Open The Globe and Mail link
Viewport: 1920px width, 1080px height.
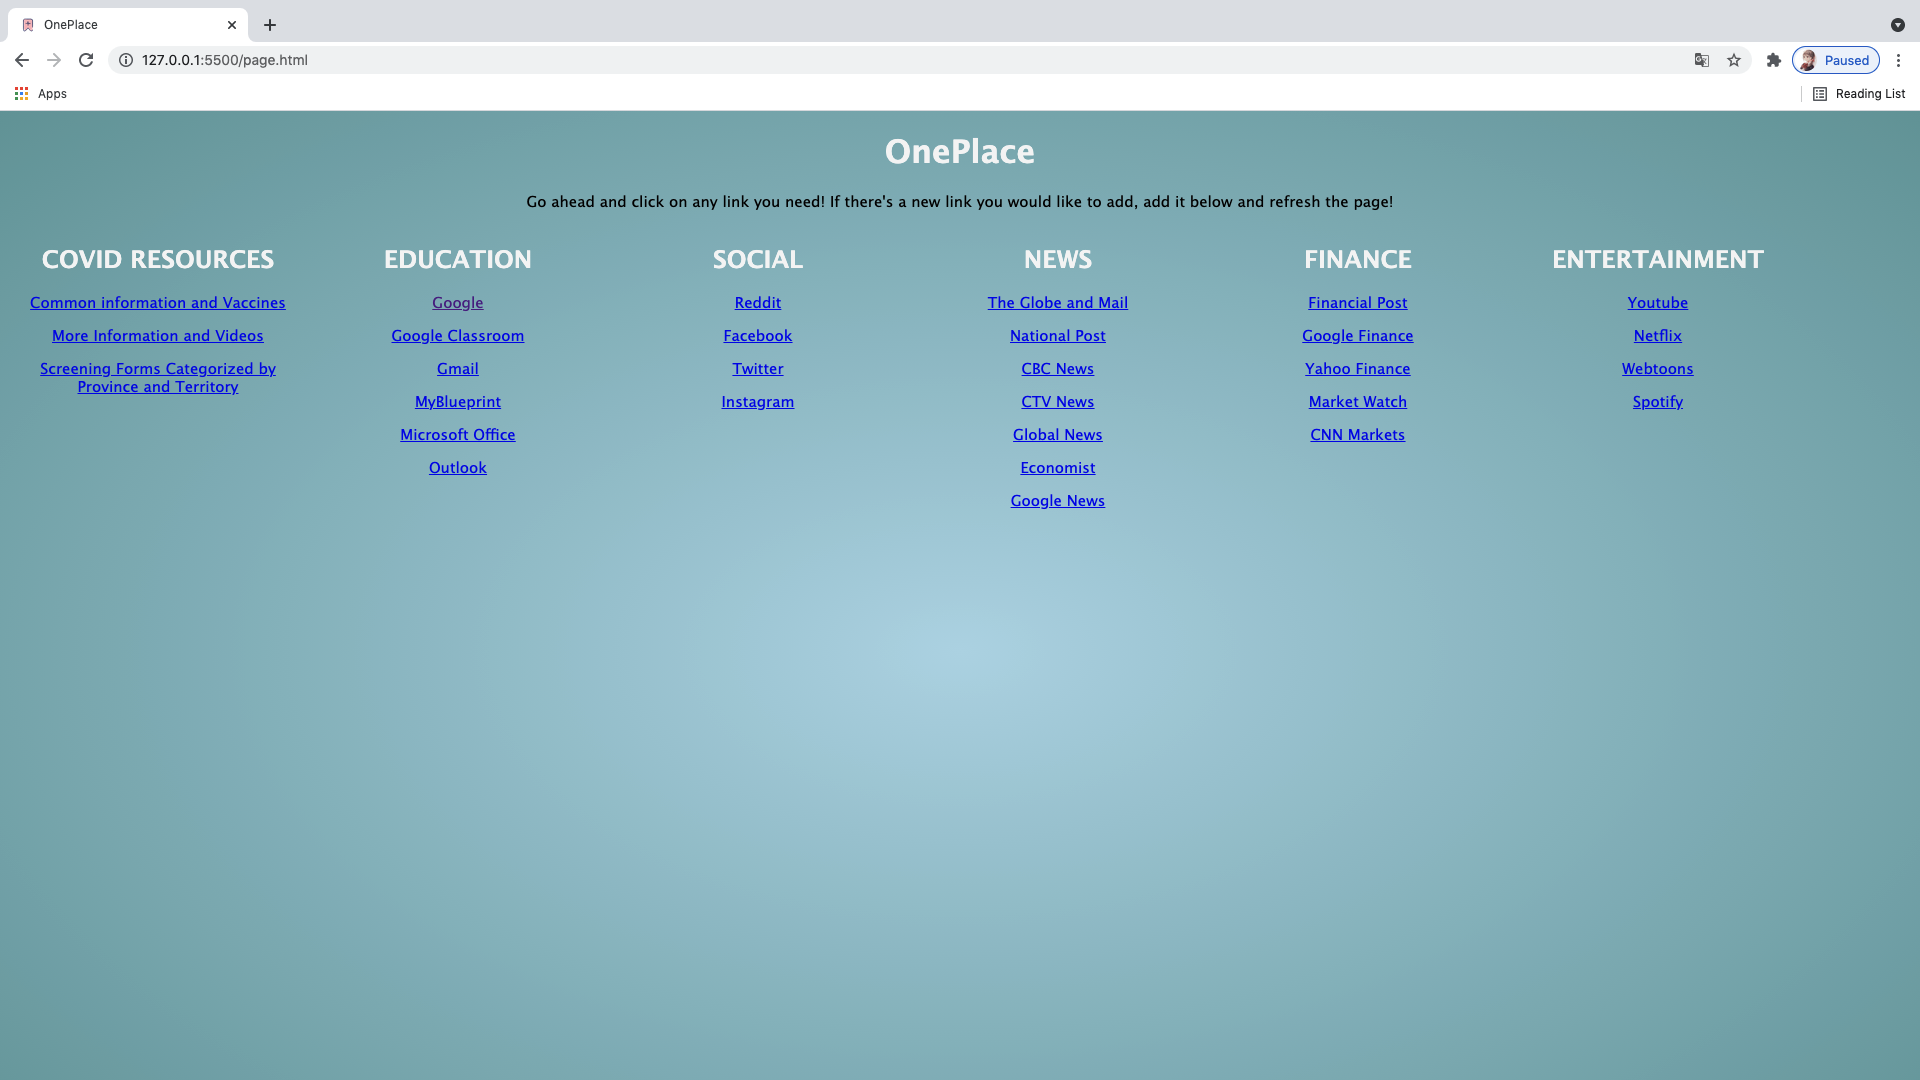pyautogui.click(x=1058, y=303)
